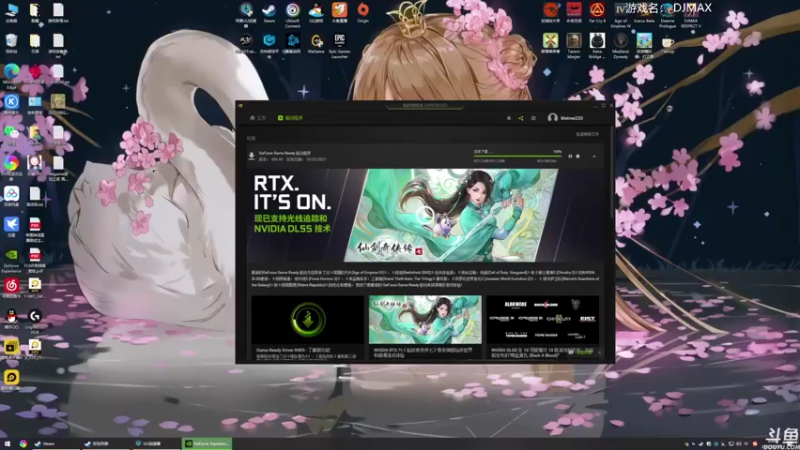Click the check for updates link

587,134
